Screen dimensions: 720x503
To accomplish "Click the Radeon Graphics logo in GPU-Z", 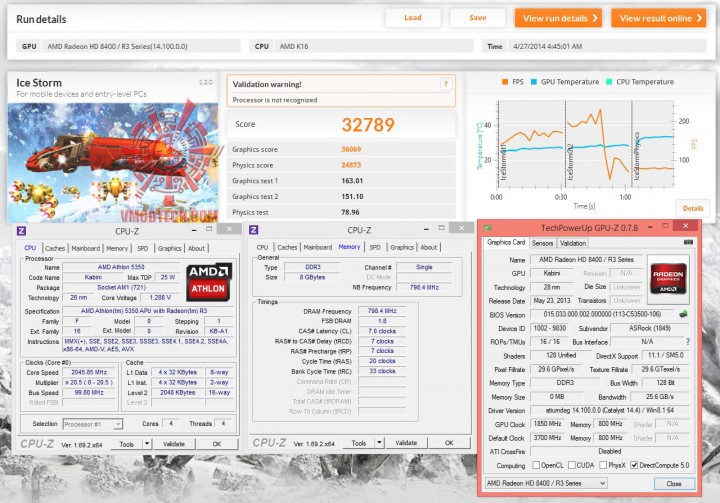I will (669, 279).
